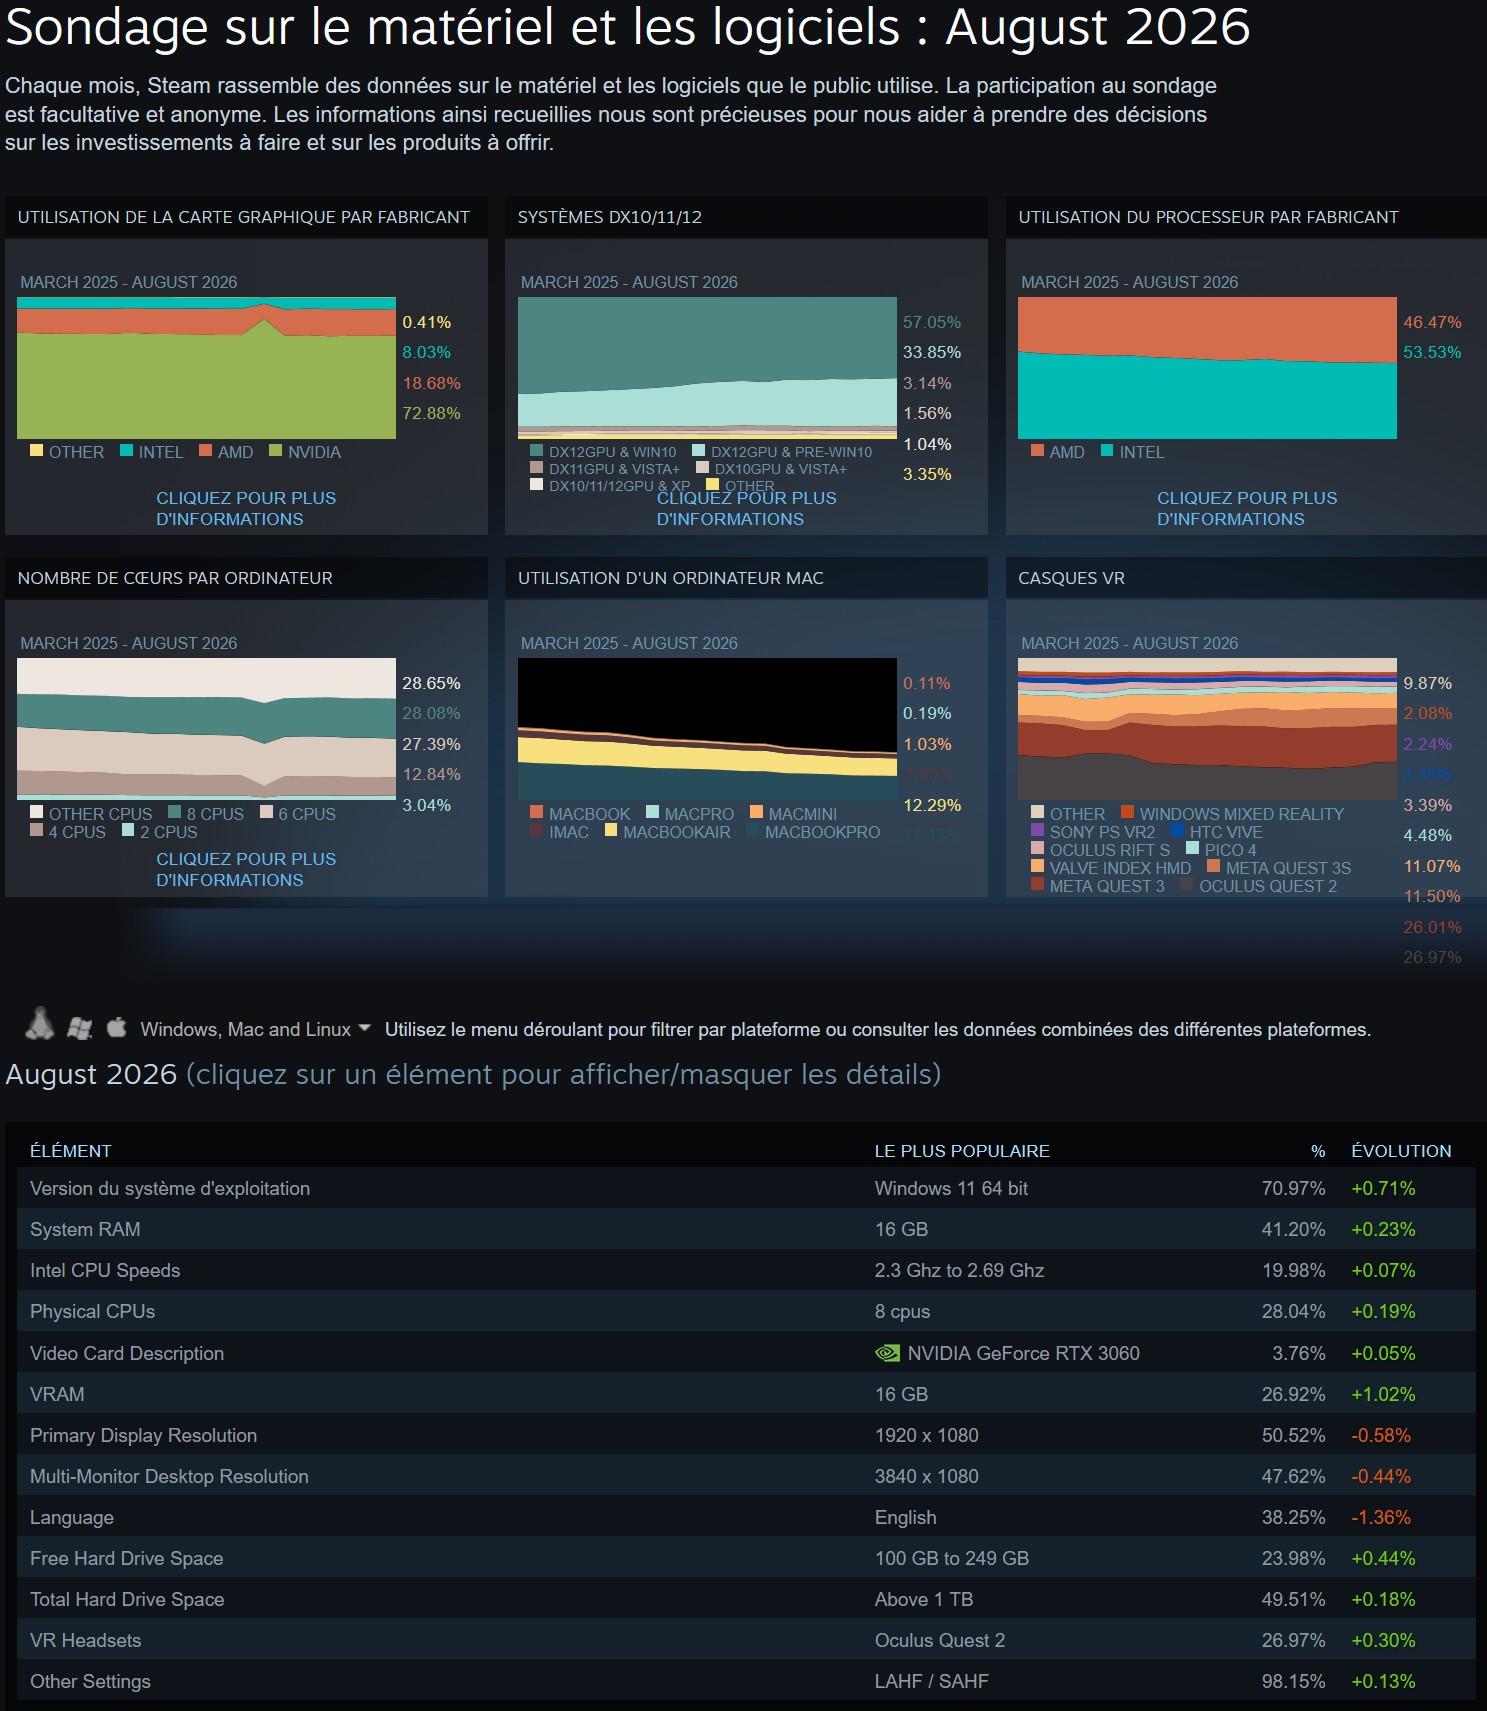
Task: Click the 'Utilisation de la carte graphique par fabricant' header
Action: coord(244,217)
